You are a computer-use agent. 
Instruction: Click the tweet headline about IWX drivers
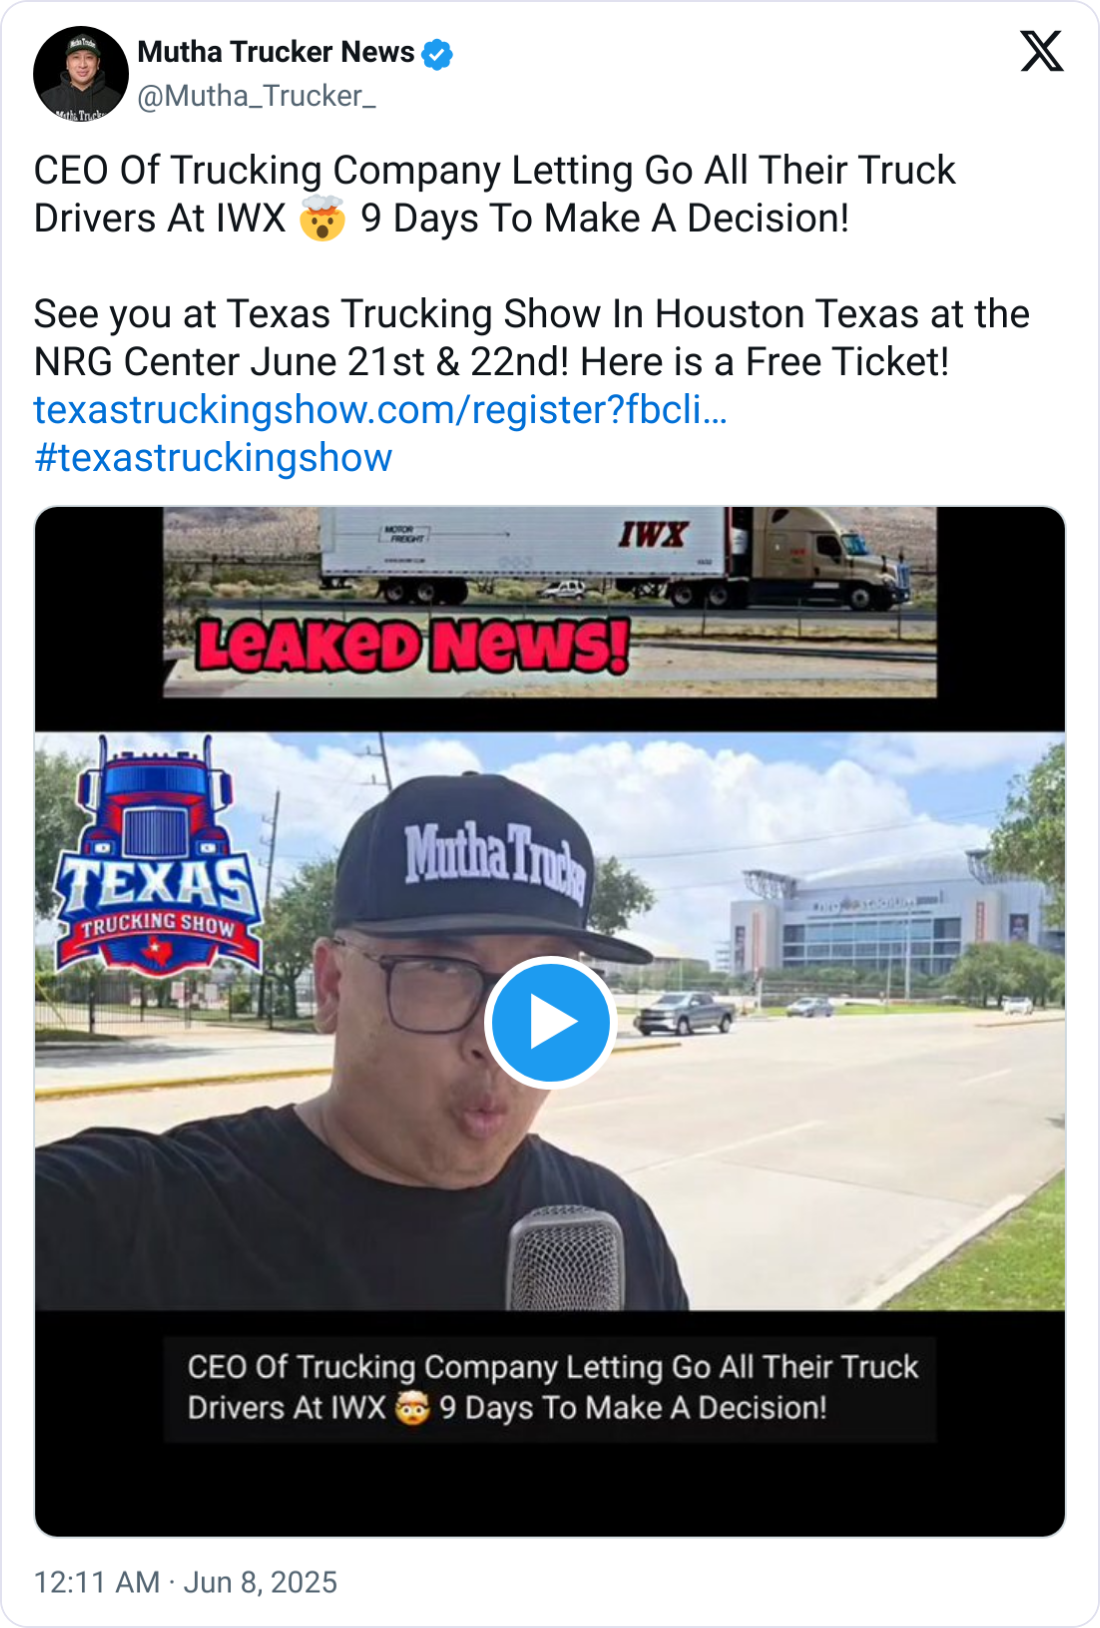(x=494, y=194)
